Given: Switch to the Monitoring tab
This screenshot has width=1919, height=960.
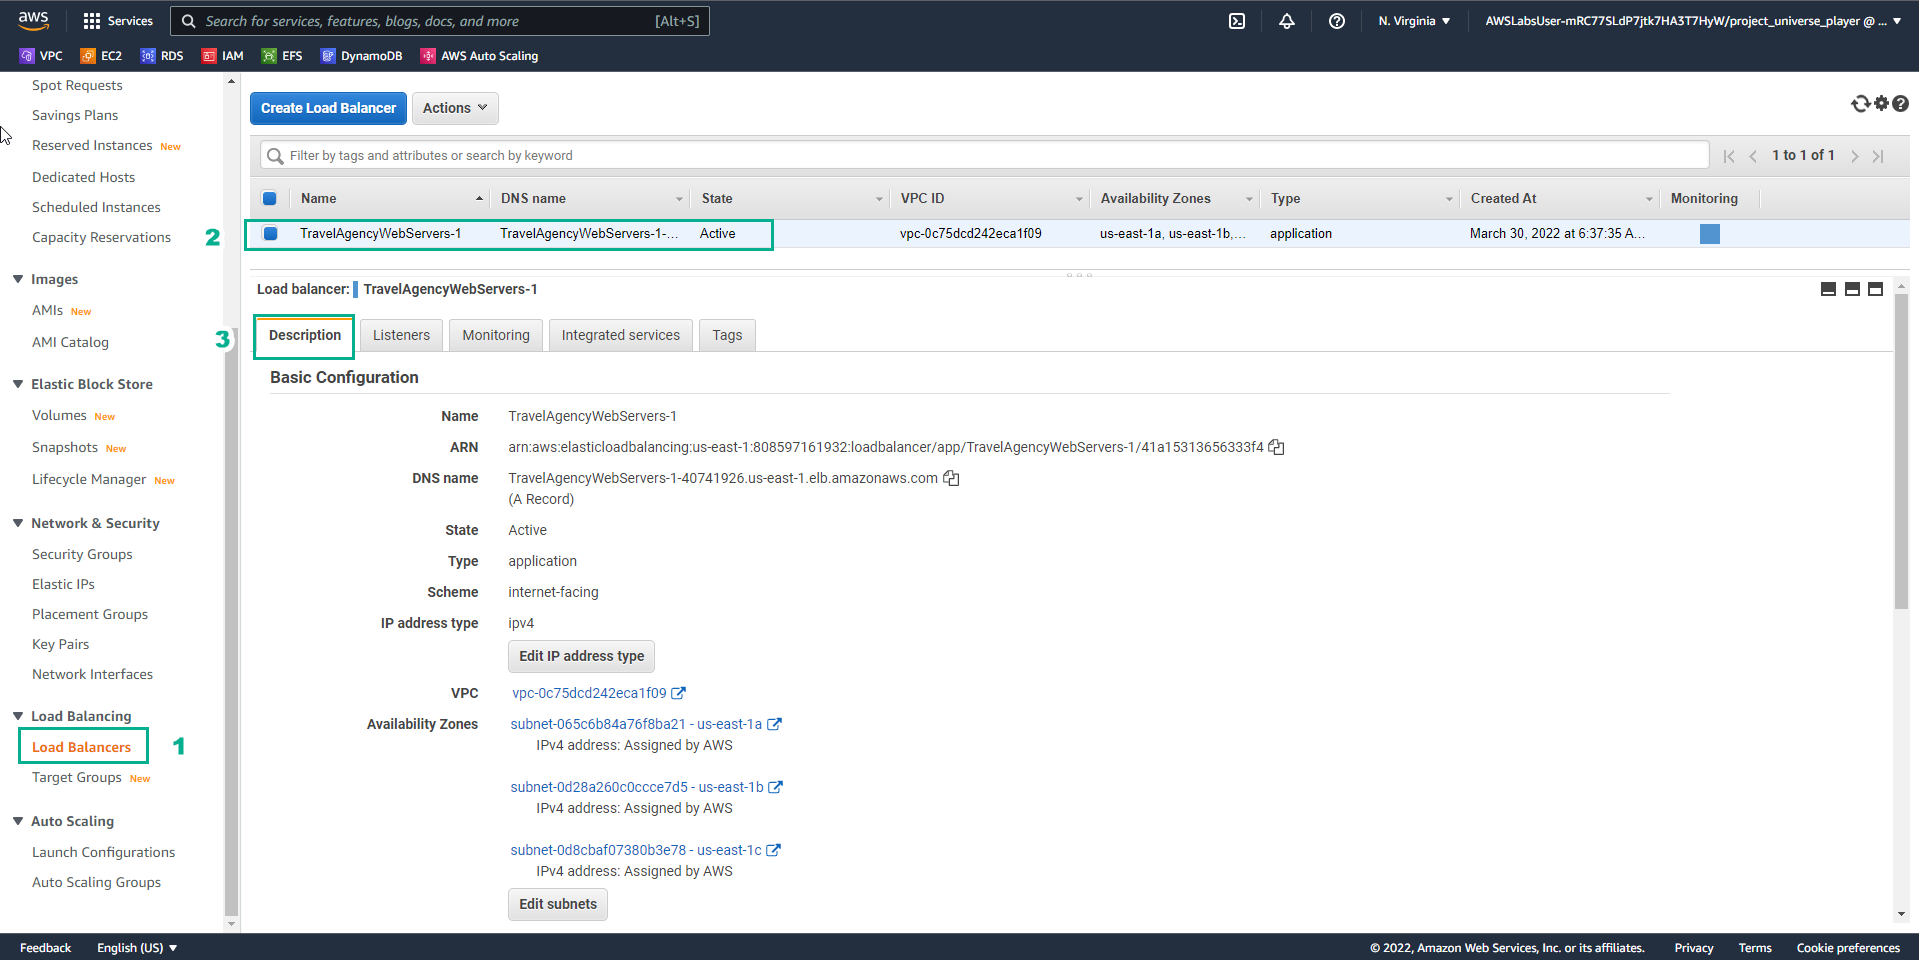Looking at the screenshot, I should pos(496,335).
